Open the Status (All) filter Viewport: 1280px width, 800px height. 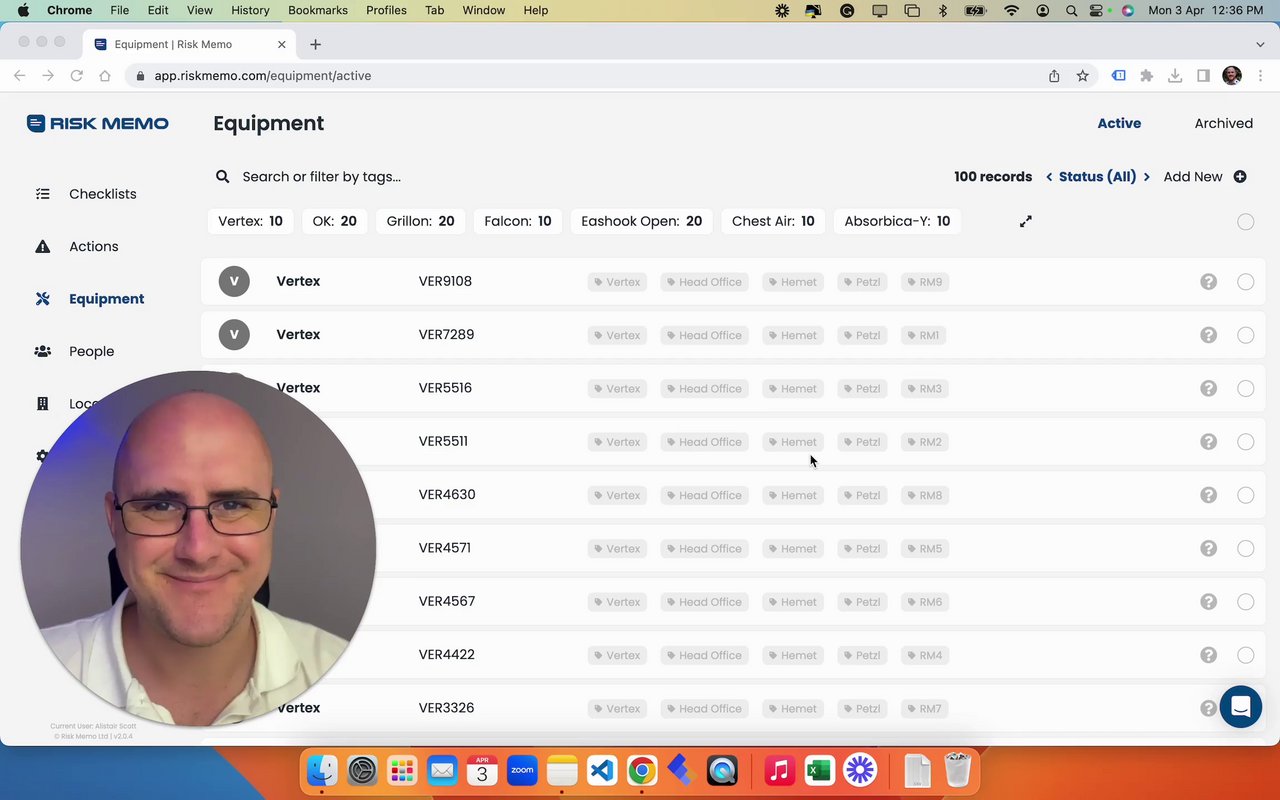coord(1097,177)
